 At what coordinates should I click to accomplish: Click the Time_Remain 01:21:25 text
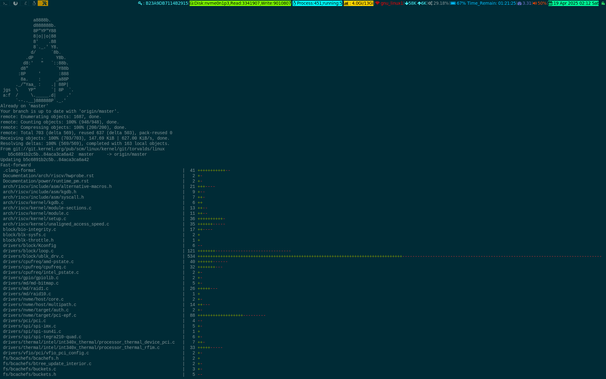click(492, 3)
